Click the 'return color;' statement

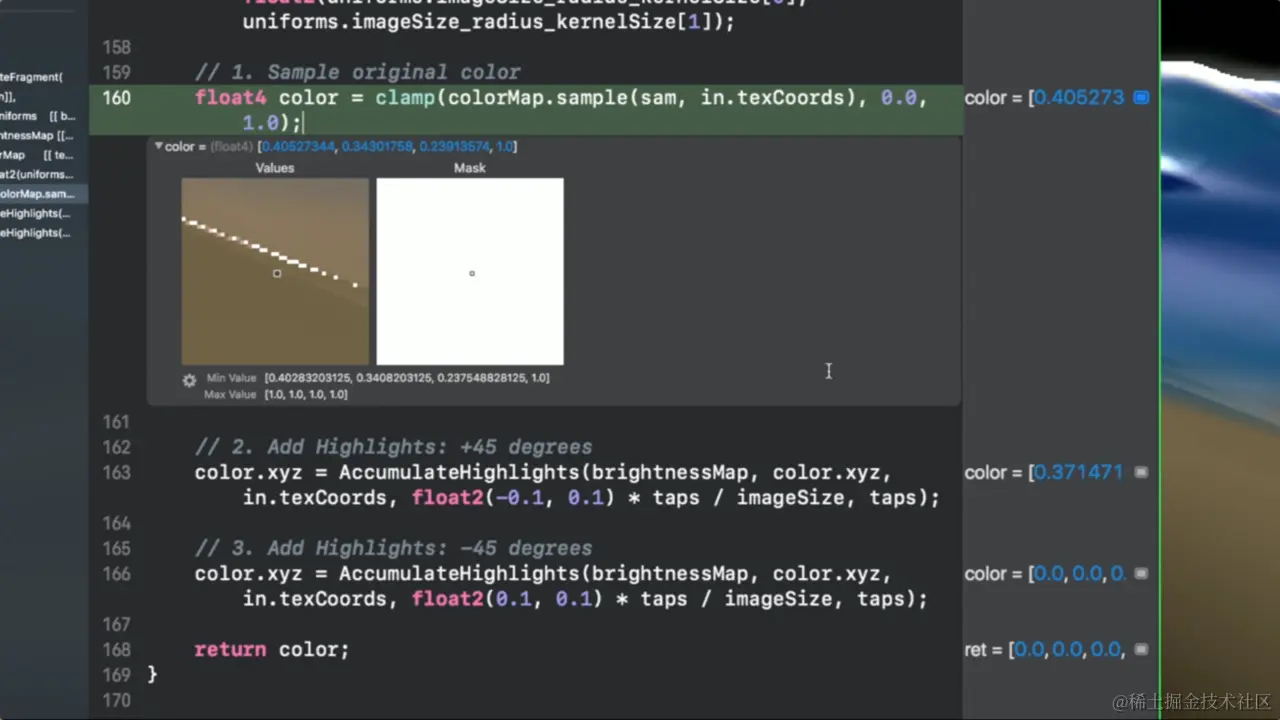272,649
